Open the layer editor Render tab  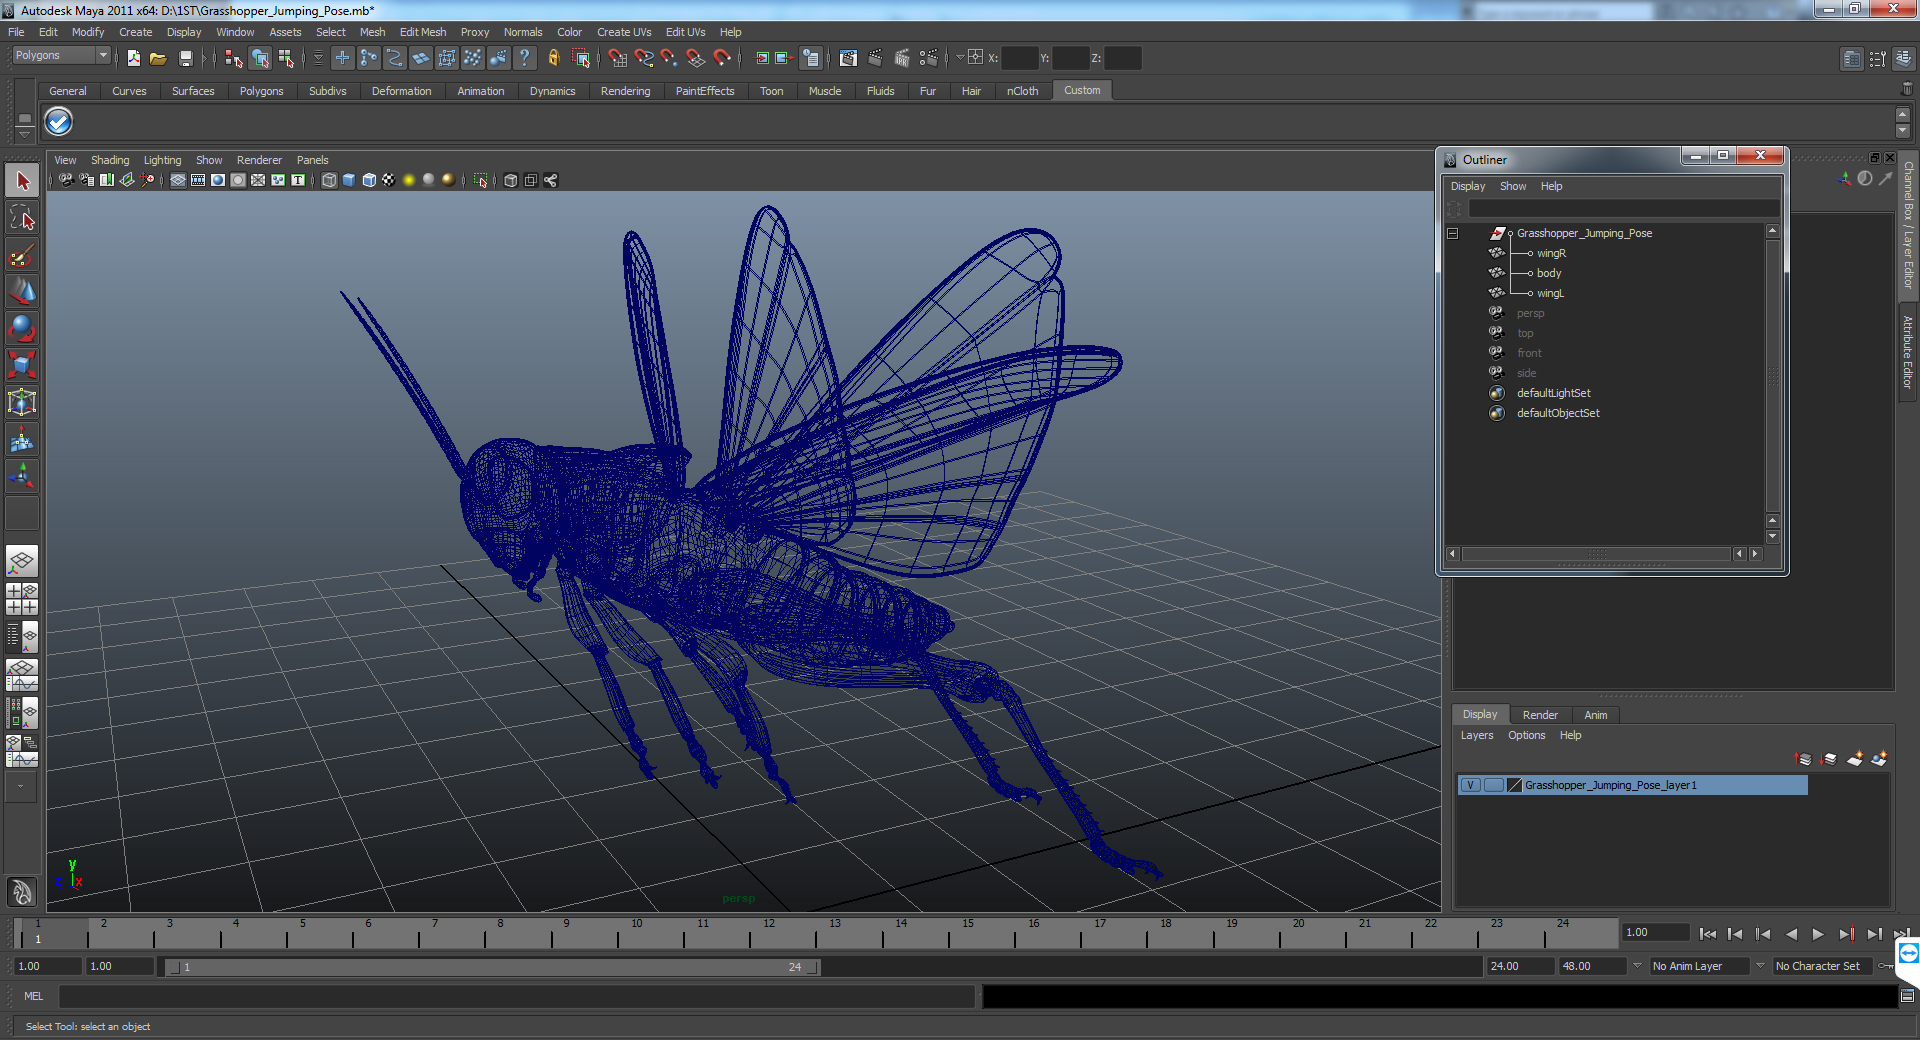click(x=1540, y=715)
